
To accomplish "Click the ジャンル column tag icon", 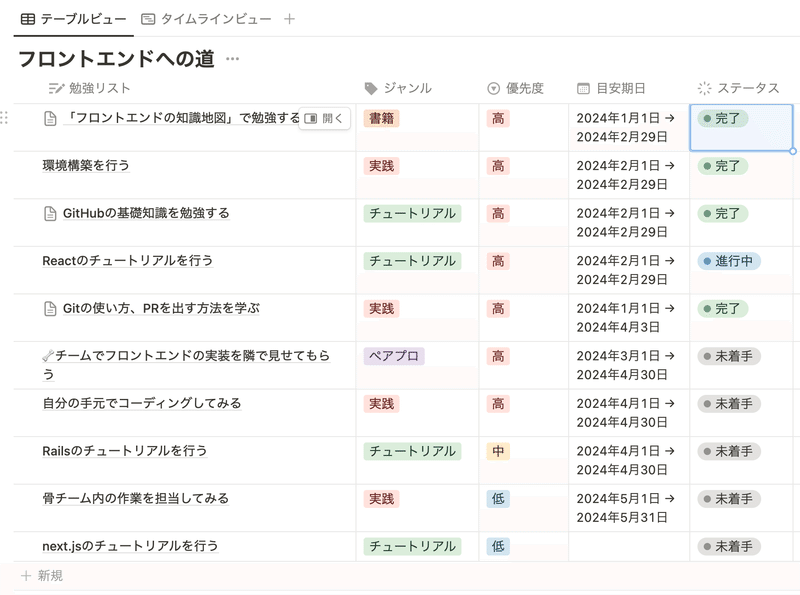I will (x=371, y=88).
